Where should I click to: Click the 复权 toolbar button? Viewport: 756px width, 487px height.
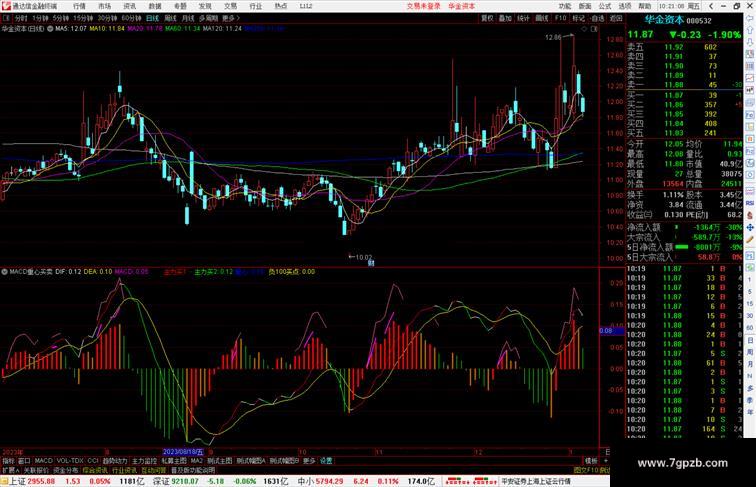pyautogui.click(x=487, y=18)
